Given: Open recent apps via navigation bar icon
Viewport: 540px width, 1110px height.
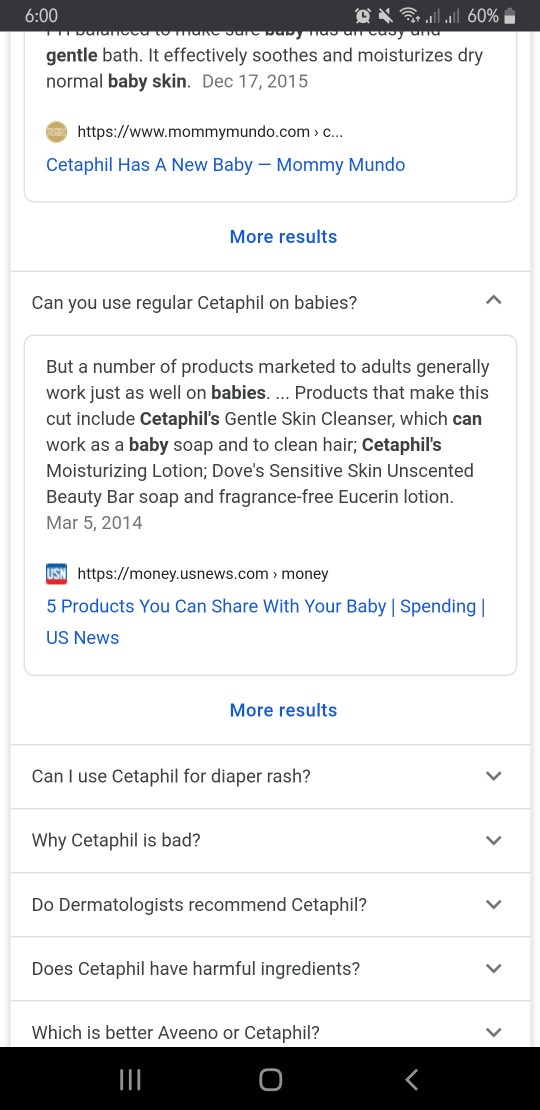Looking at the screenshot, I should 130,1079.
